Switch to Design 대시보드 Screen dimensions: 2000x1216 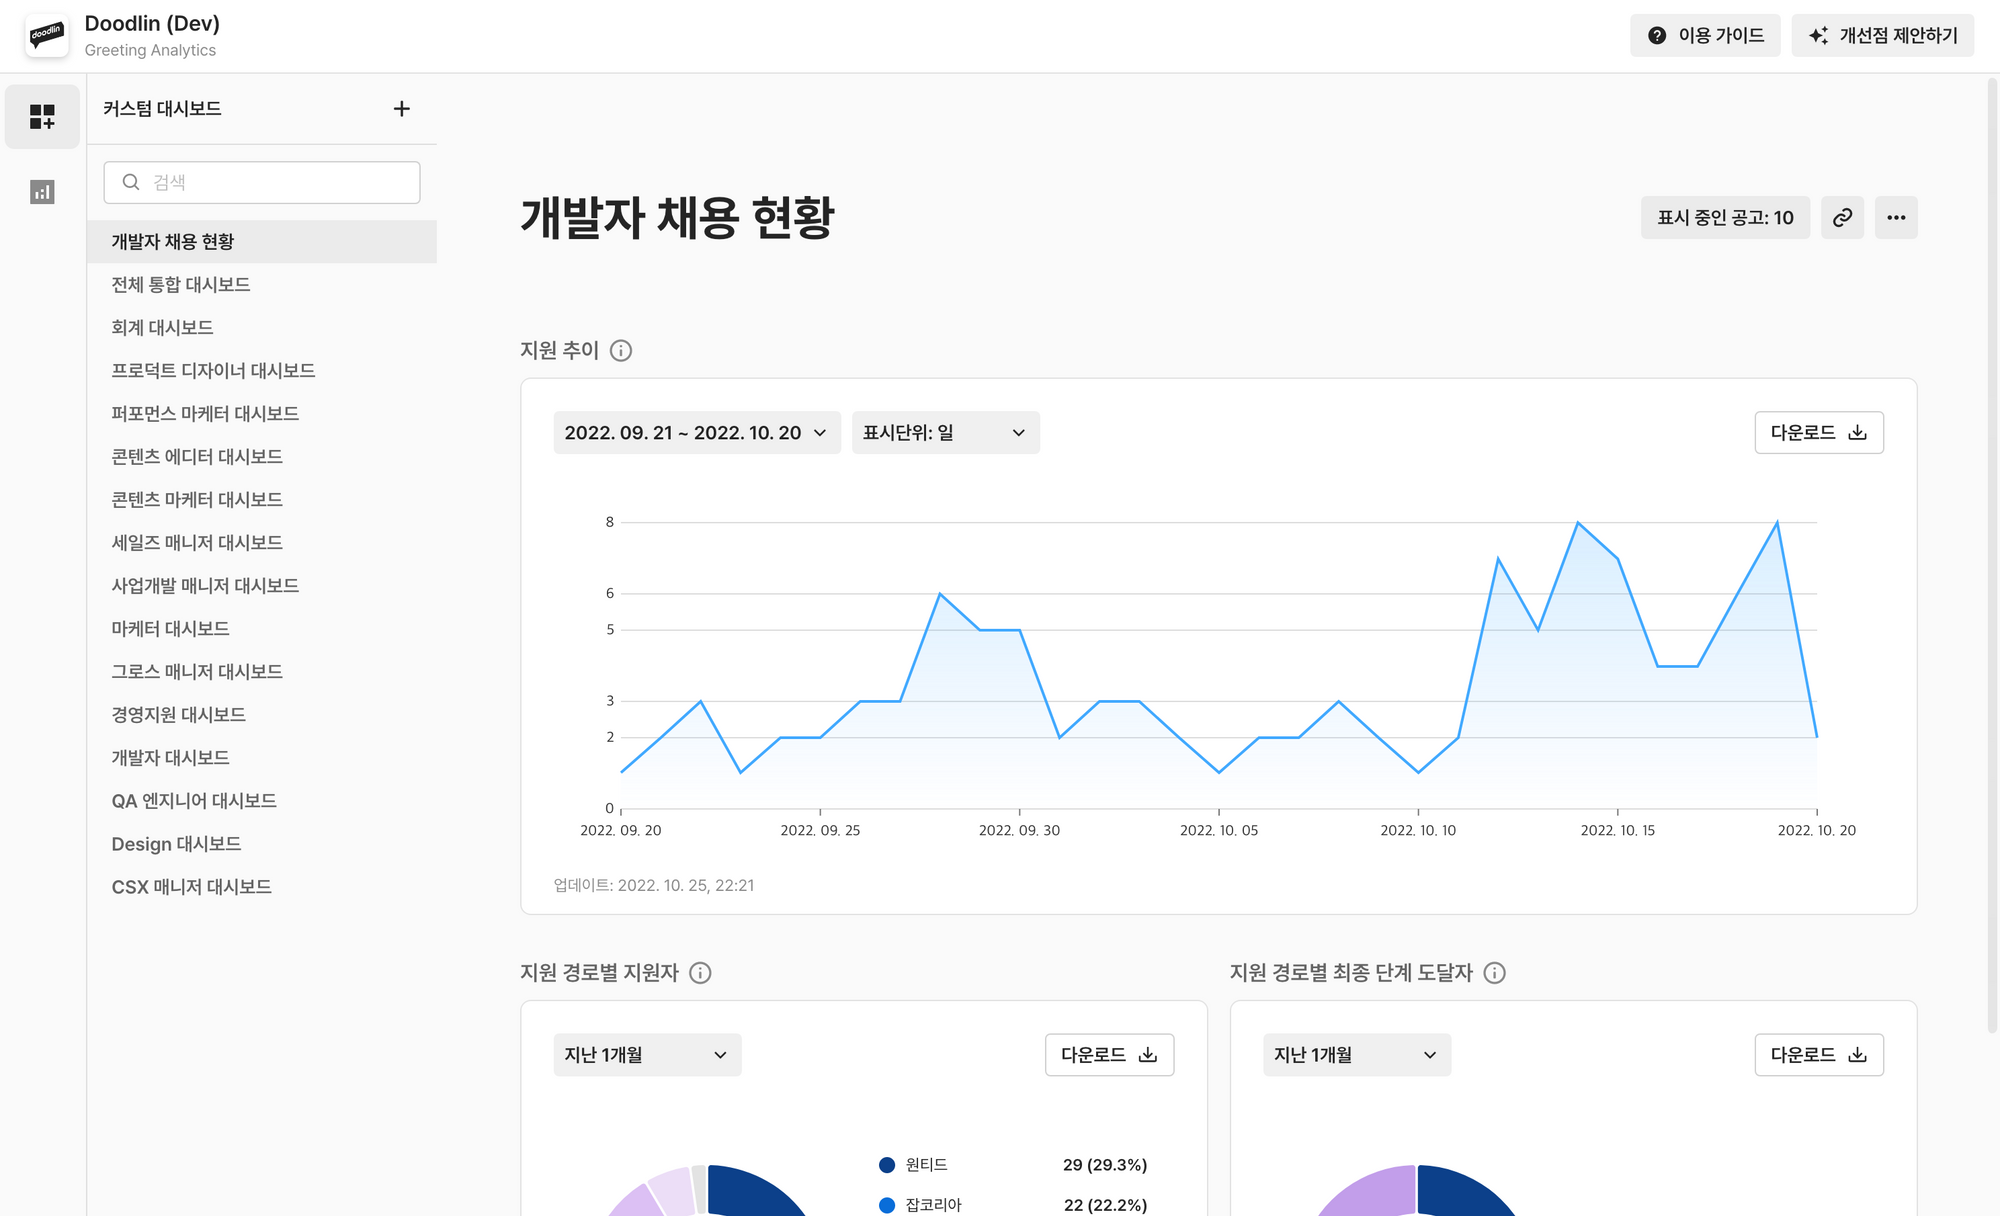pyautogui.click(x=262, y=844)
